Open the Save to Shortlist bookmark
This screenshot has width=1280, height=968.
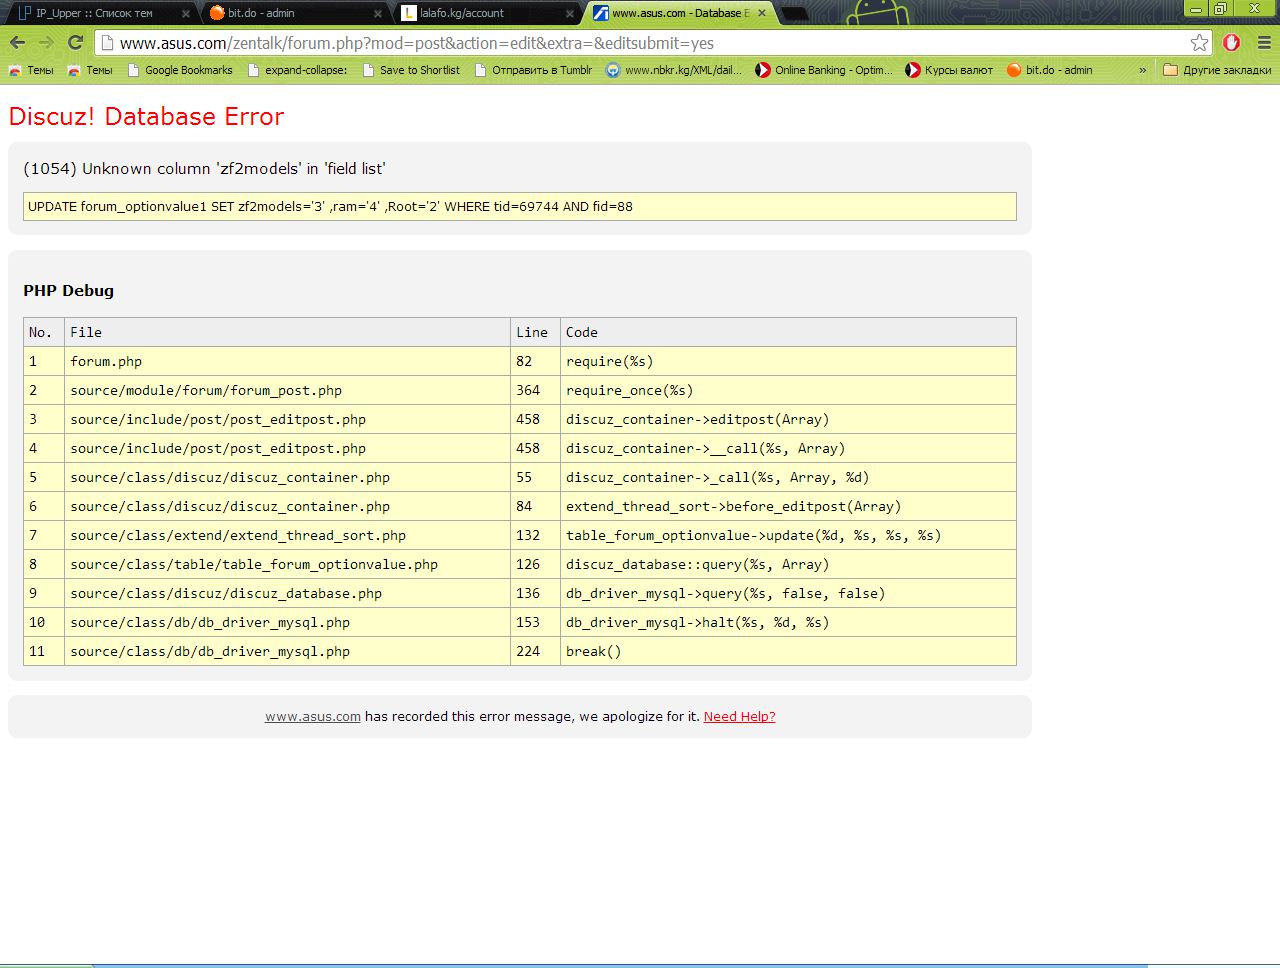coord(411,70)
